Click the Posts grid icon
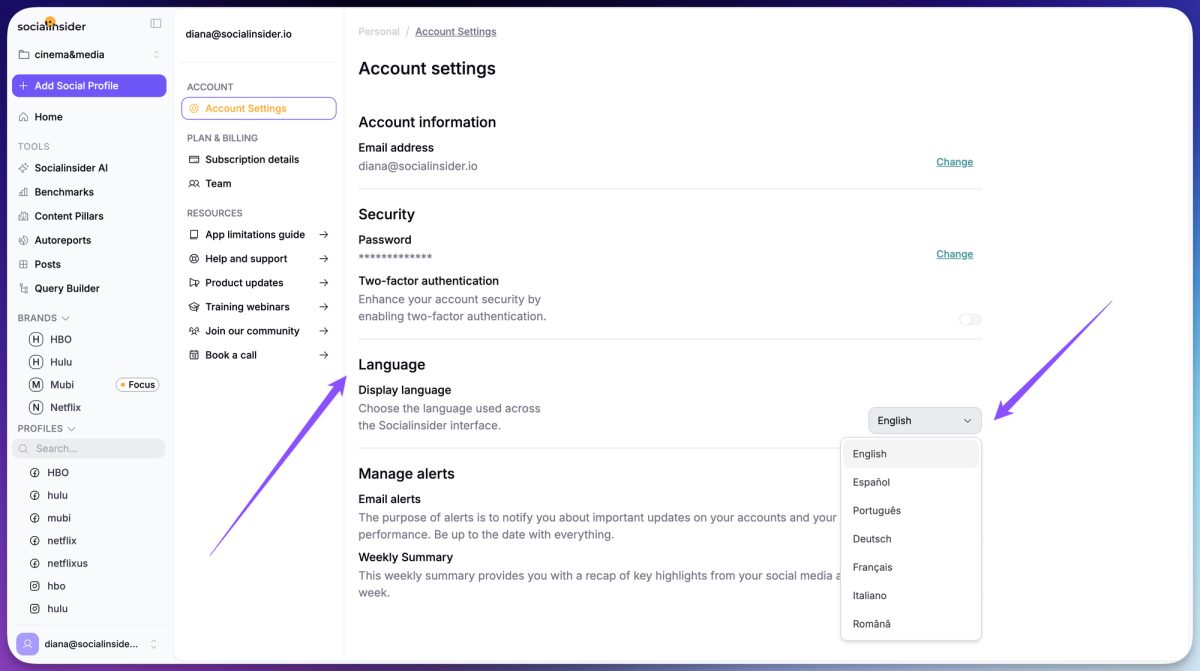The image size is (1200, 671). pyautogui.click(x=24, y=264)
